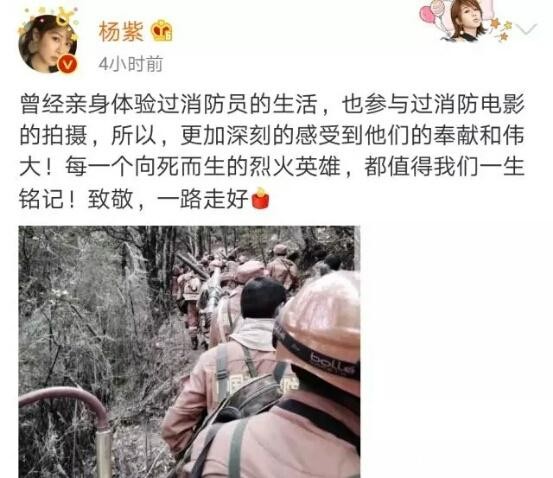Click the red candle emoji in post
This screenshot has width=553, height=478.
click(260, 199)
